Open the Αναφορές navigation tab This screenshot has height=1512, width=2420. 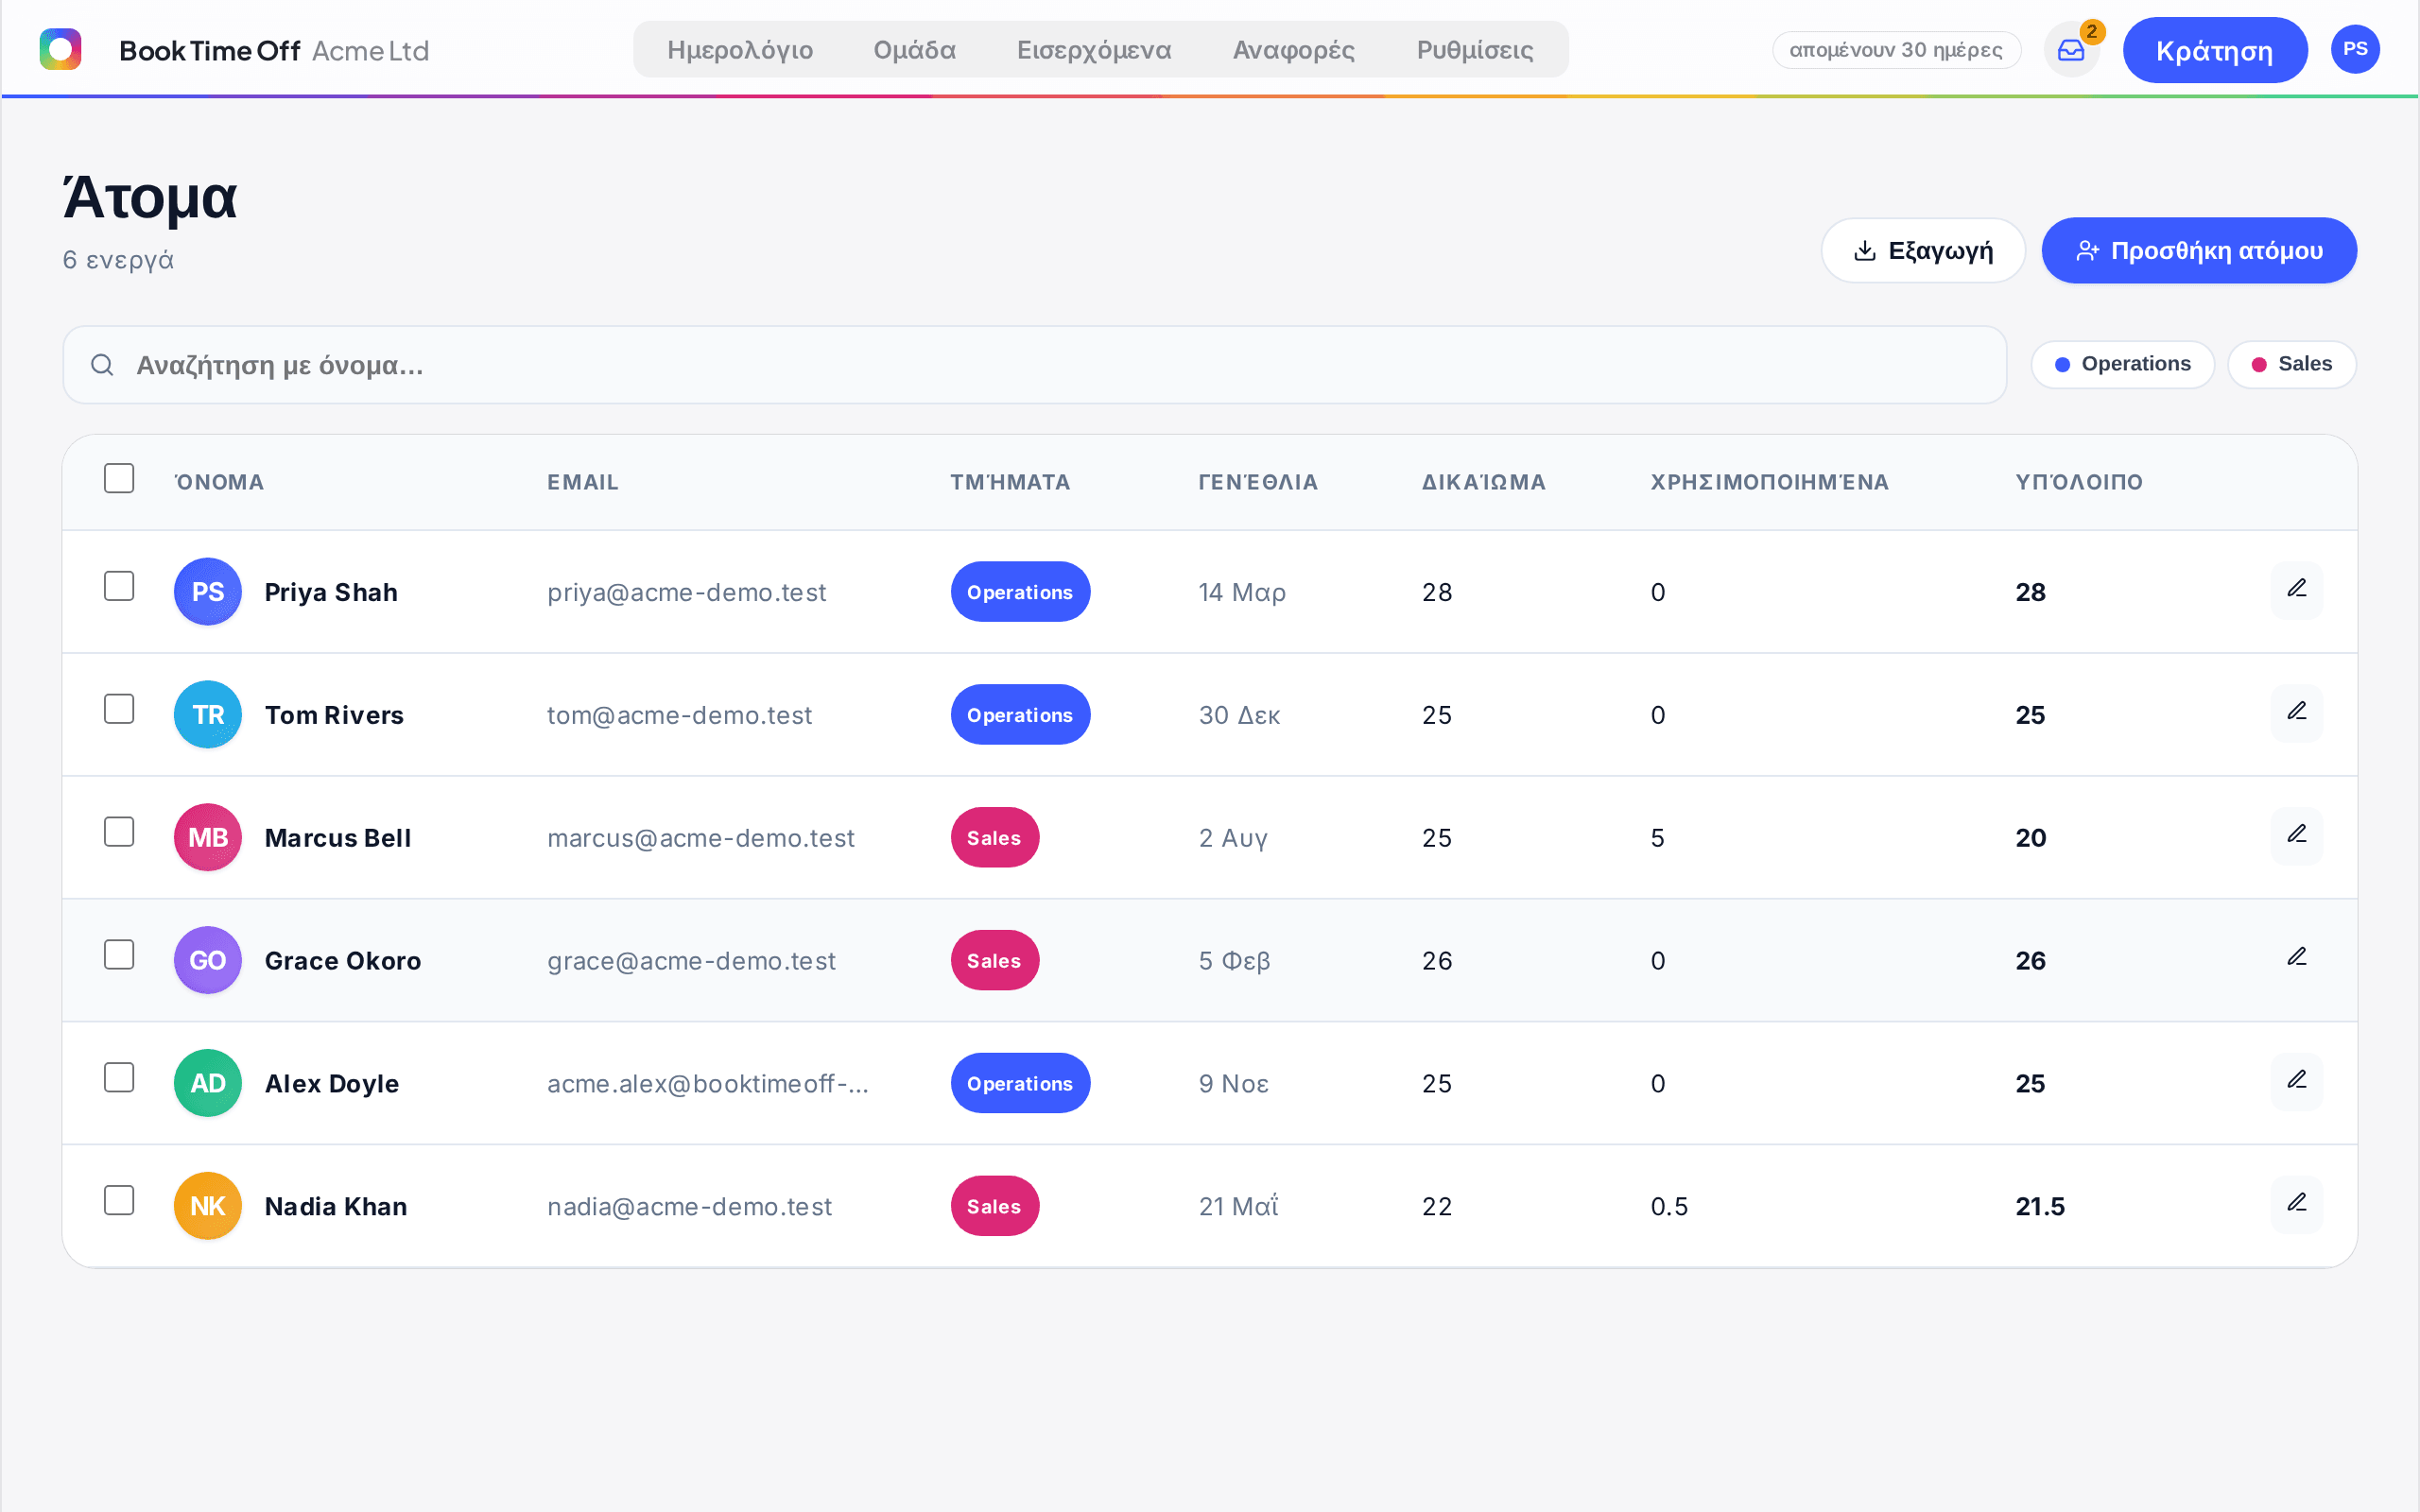pyautogui.click(x=1293, y=50)
